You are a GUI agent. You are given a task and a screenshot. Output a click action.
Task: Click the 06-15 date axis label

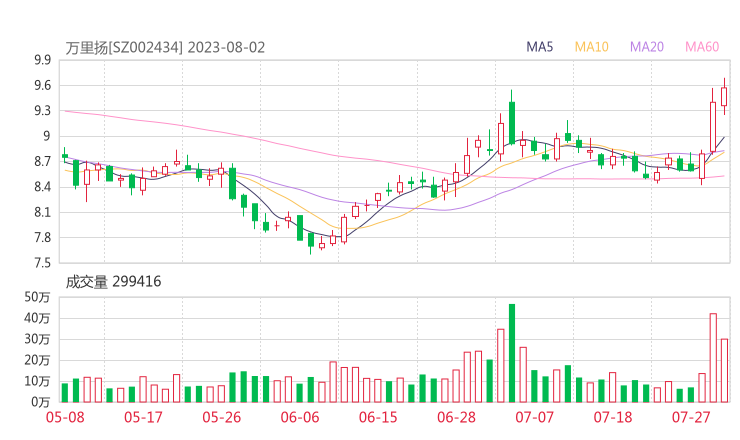(378, 417)
